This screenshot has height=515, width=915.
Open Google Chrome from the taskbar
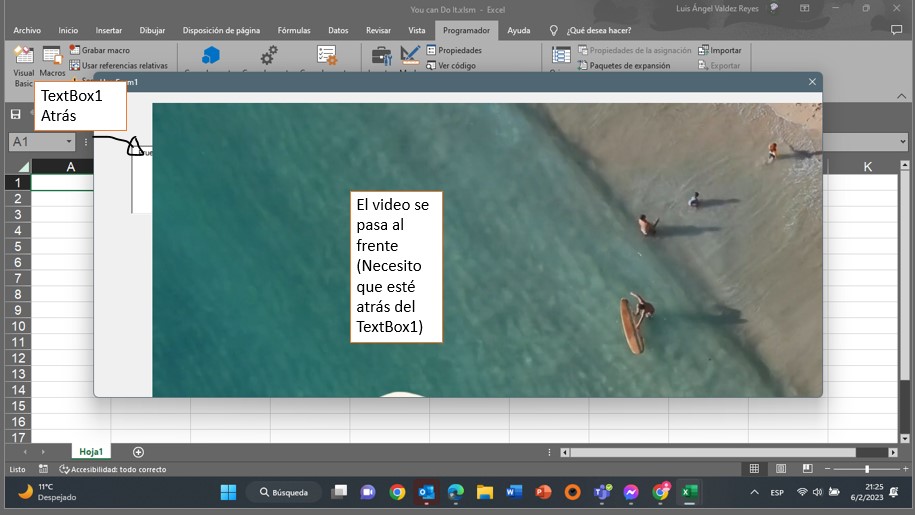(397, 492)
